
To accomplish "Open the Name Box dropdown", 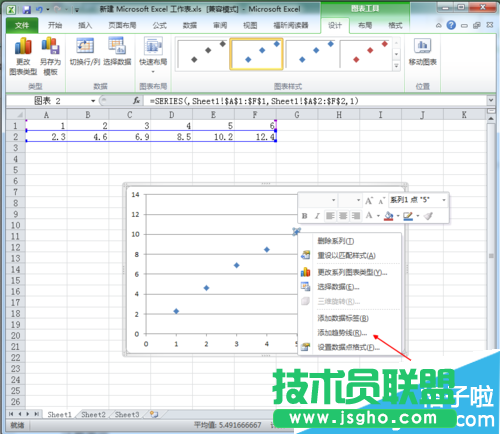I will pos(93,101).
